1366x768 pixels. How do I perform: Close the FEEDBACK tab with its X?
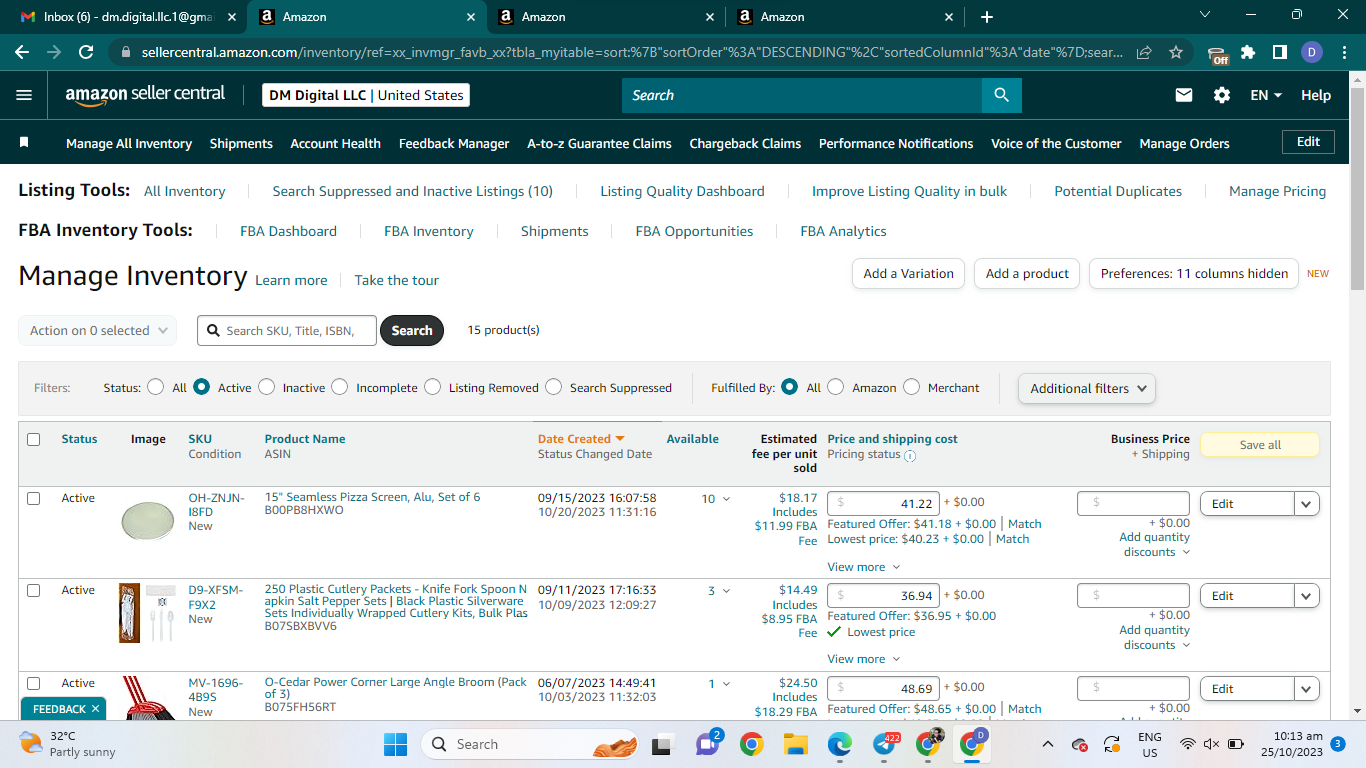pos(95,709)
